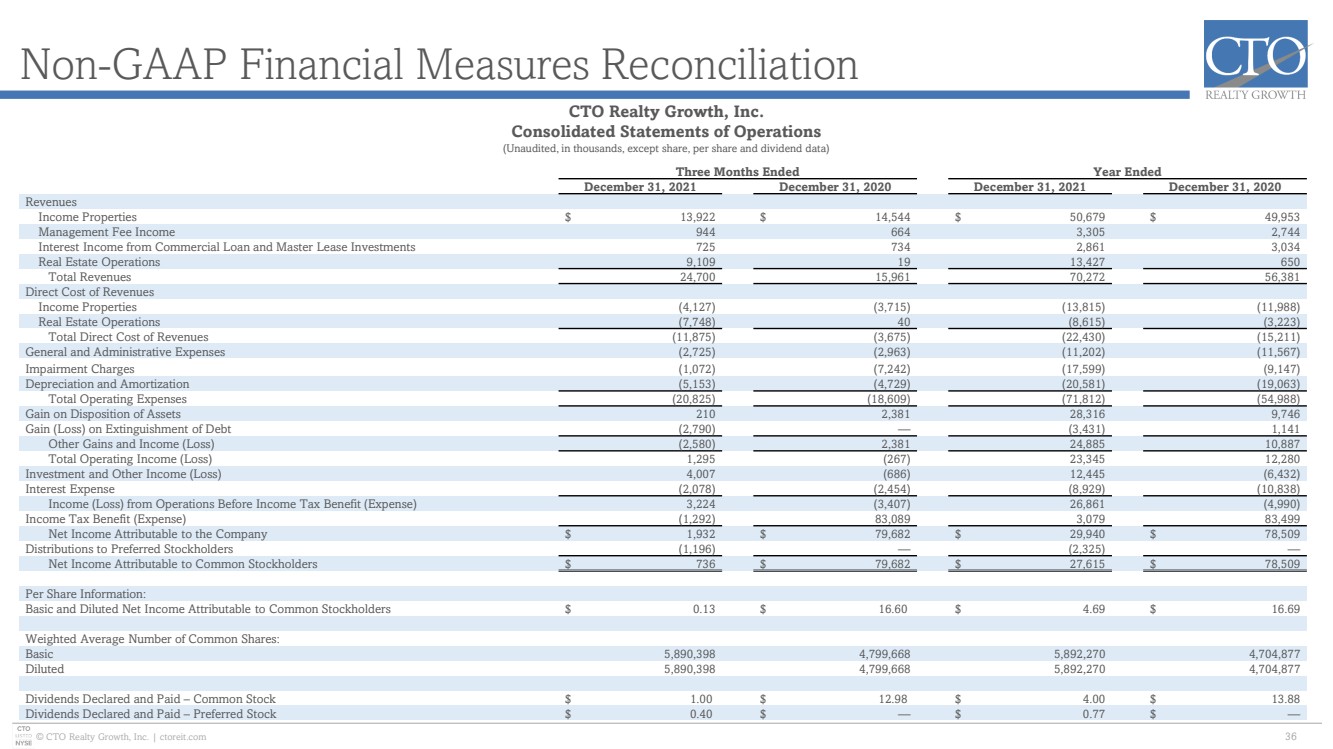Click the 24,700 Total Revenues value
Image resolution: width=1333 pixels, height=749 pixels.
click(x=696, y=277)
